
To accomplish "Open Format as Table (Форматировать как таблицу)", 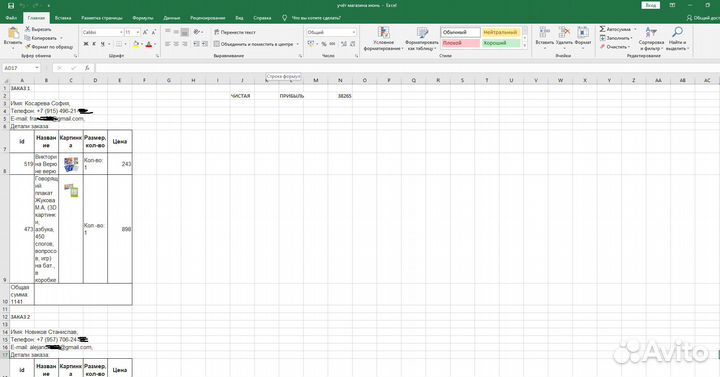I will pos(422,39).
